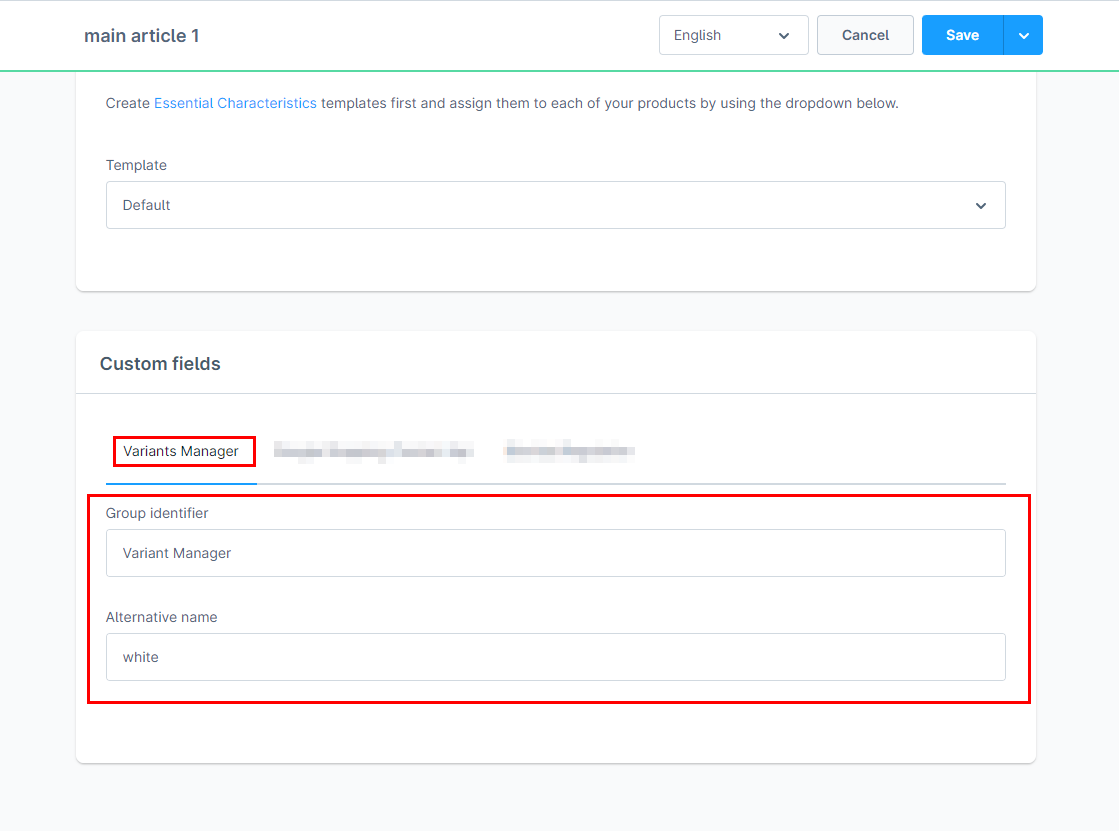
Task: Open the Essential Characteristics link
Action: click(236, 103)
